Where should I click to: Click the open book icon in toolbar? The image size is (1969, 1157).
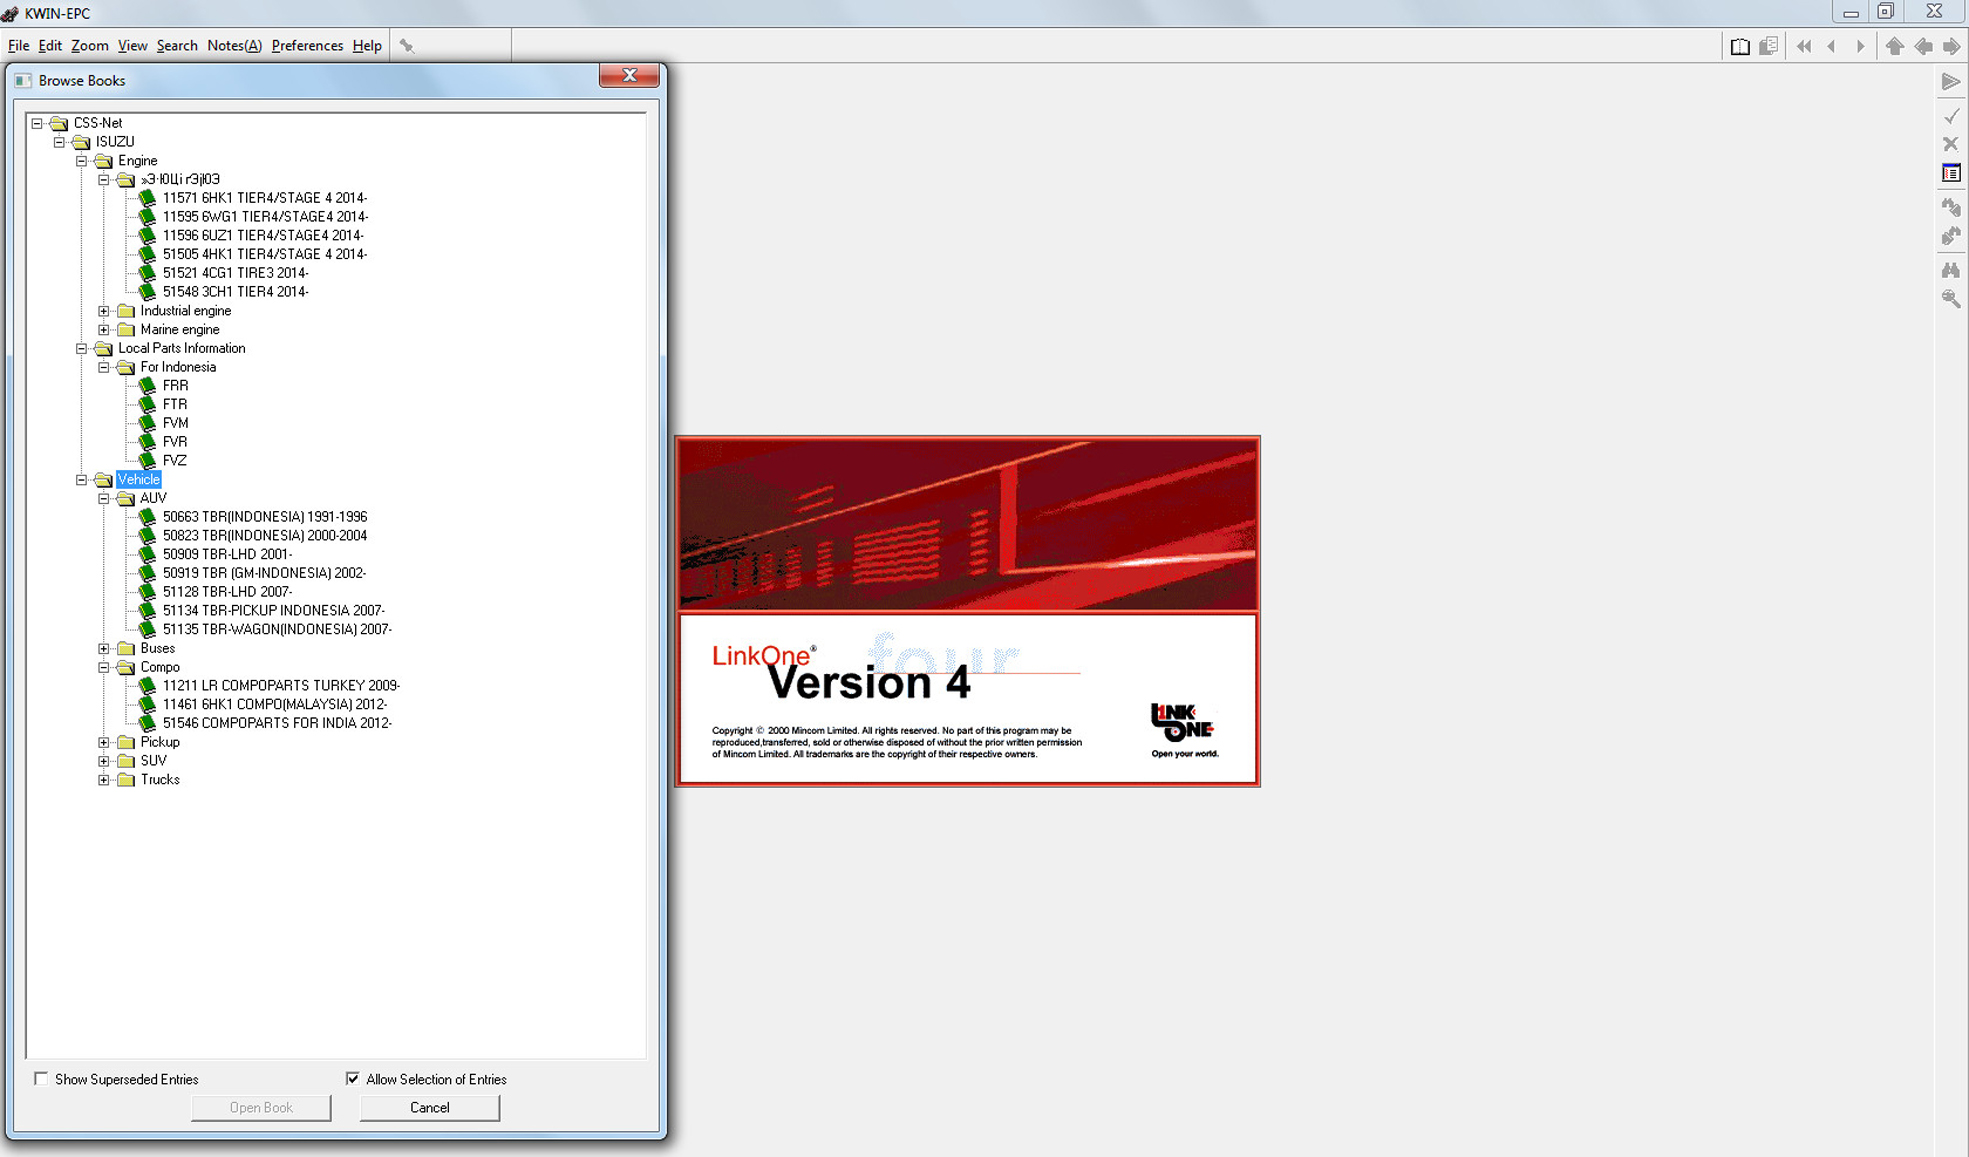[x=1740, y=46]
